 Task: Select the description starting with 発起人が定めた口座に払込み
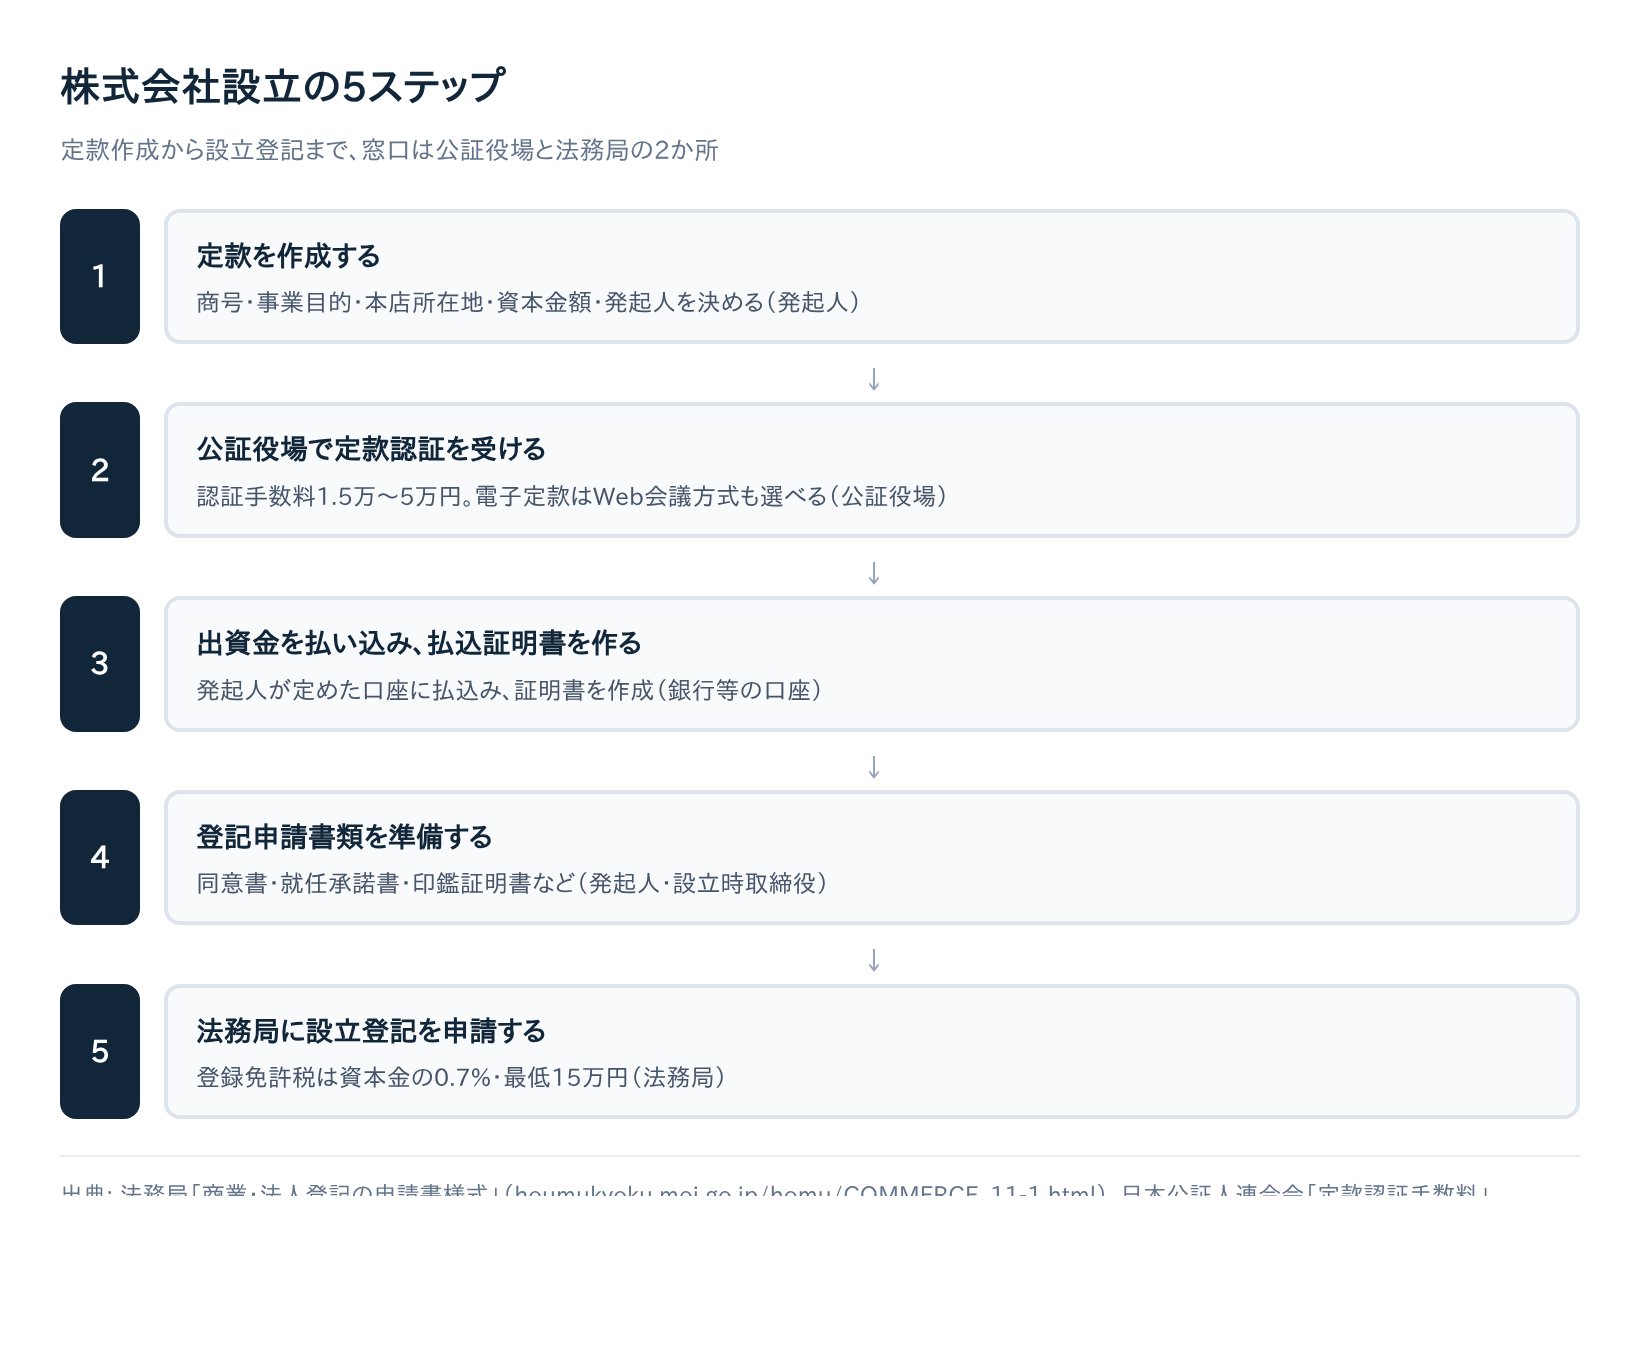(510, 690)
